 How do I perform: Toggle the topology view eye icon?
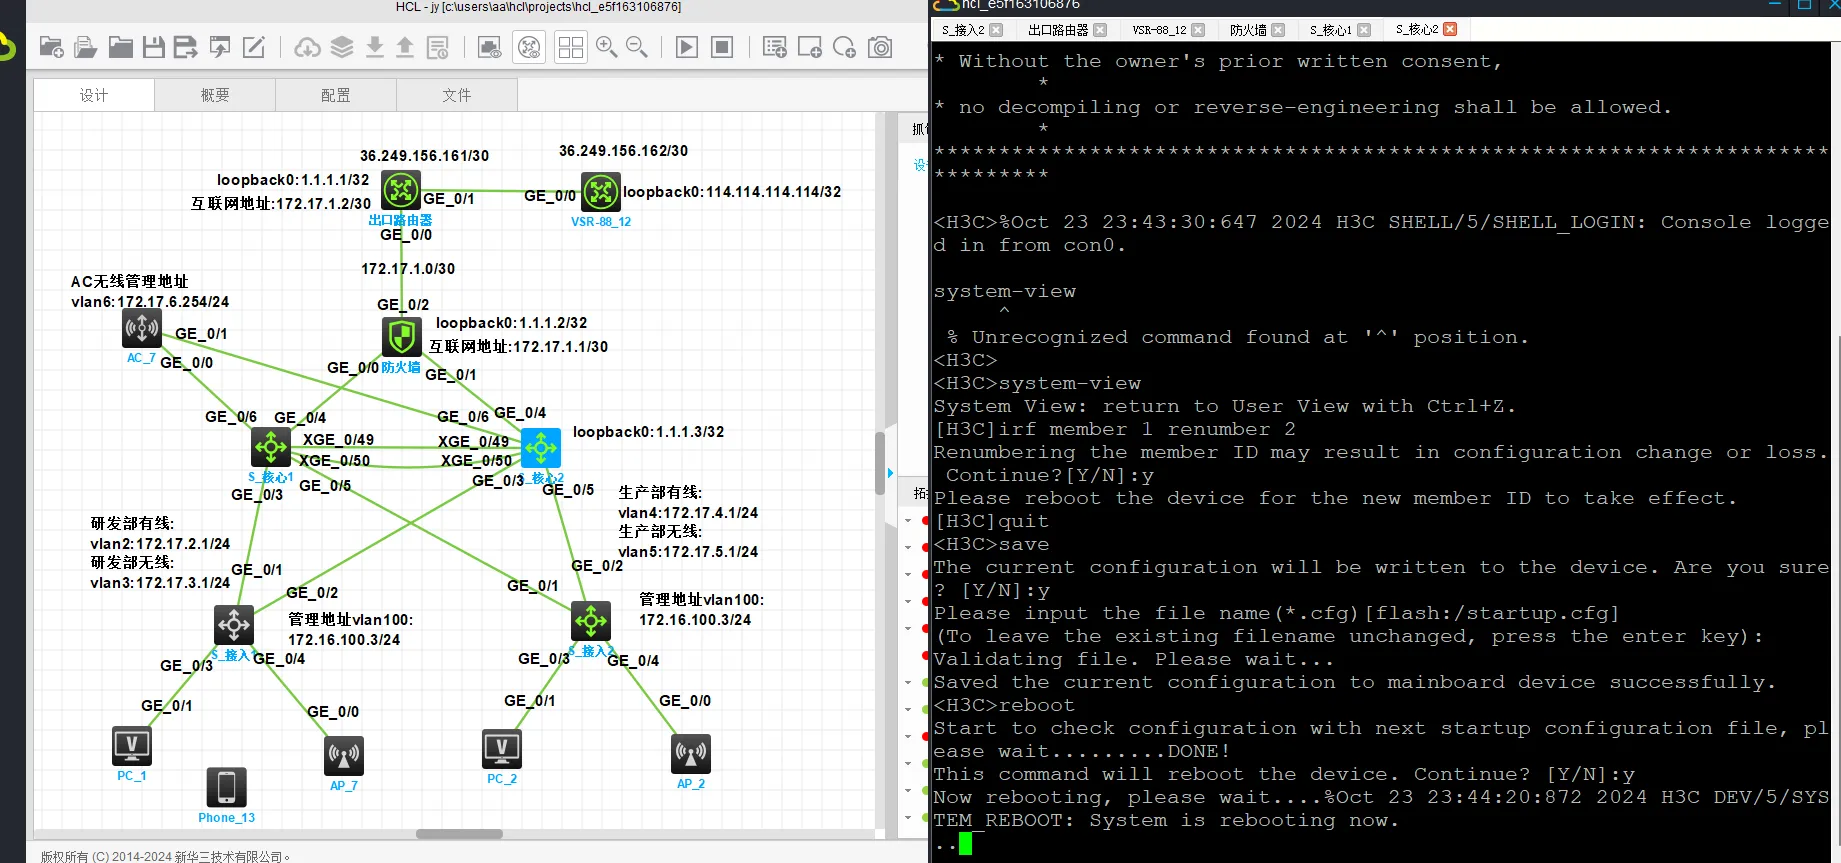pyautogui.click(x=530, y=47)
